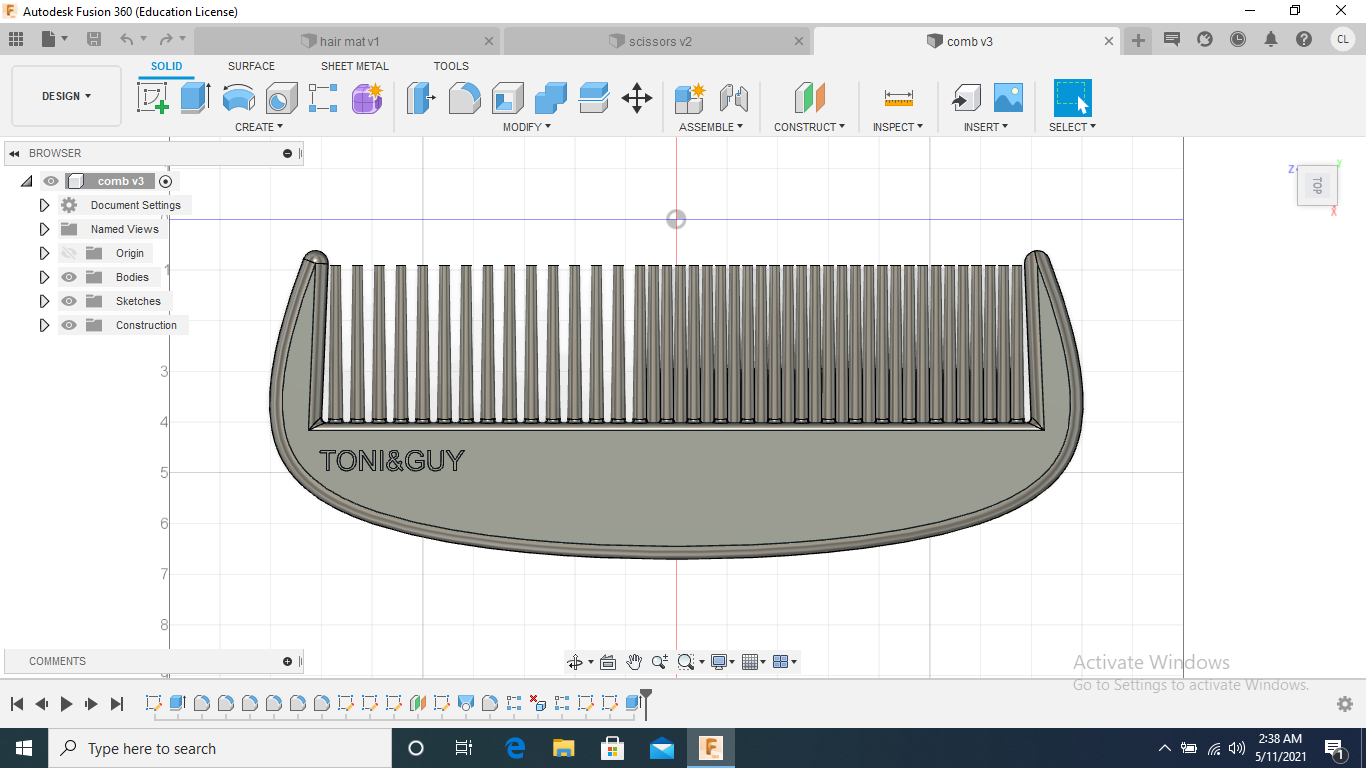Hide the Bodies folder visibility
The height and width of the screenshot is (768, 1366).
click(x=69, y=277)
